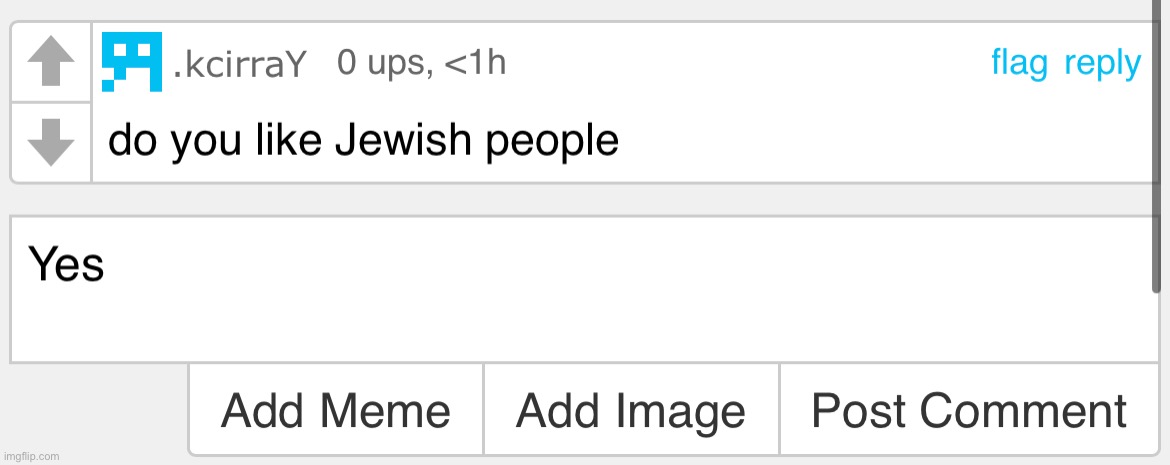Screen dimensions: 1170x465
Task: Click the imgflip.com watermark
Action: [x=31, y=456]
